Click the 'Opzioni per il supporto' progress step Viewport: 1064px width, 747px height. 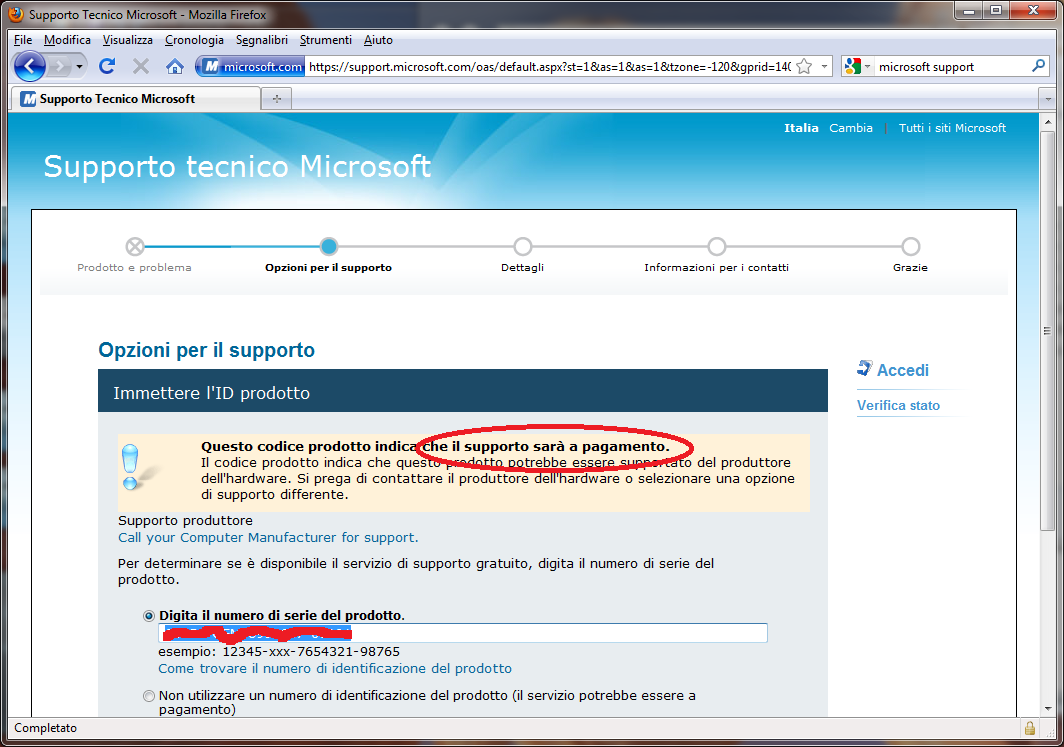click(328, 247)
